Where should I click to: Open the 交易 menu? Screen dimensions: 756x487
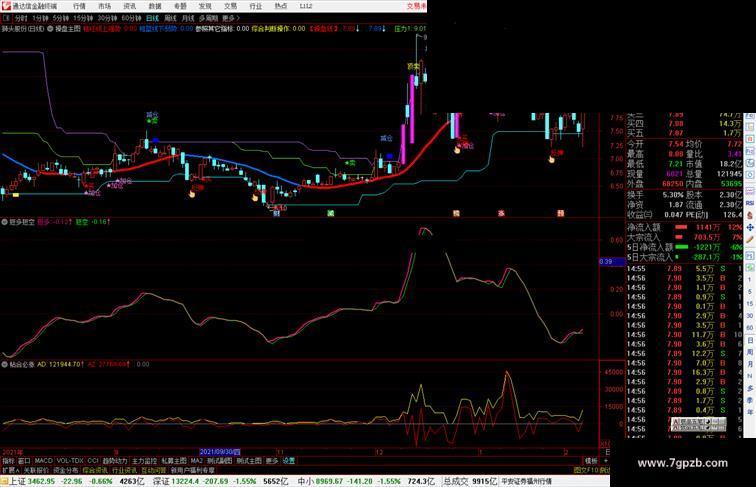click(x=230, y=6)
